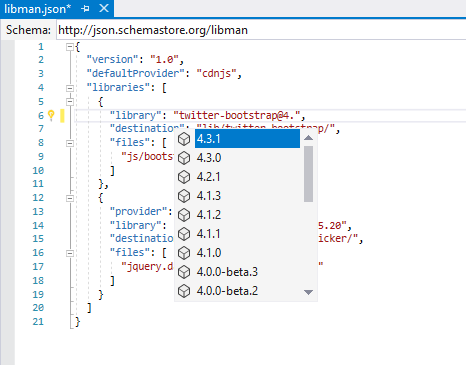Click the "files" key on line 16

click(x=130, y=252)
